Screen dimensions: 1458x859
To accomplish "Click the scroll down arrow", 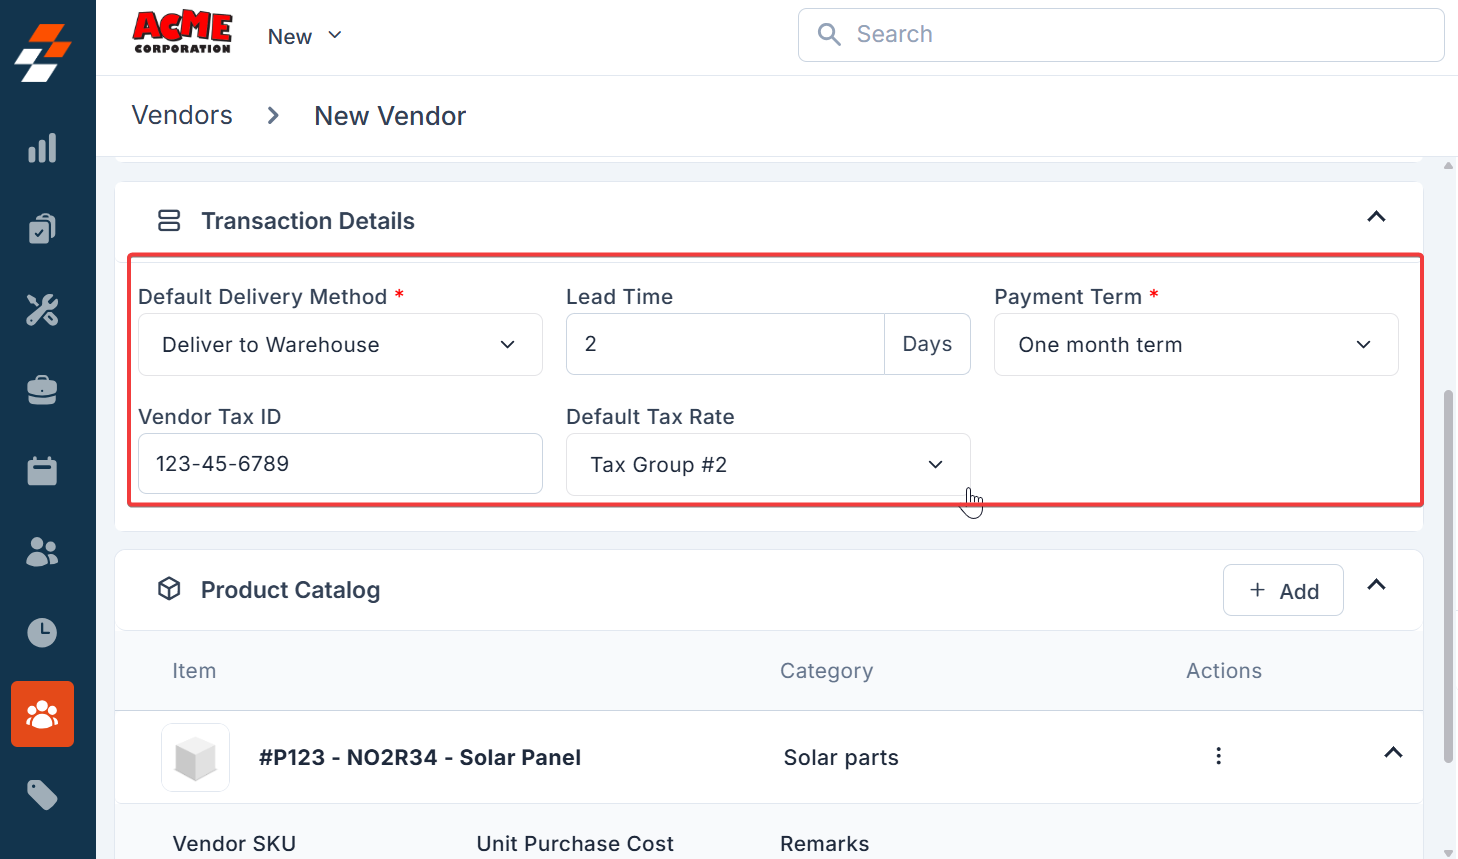I will click(1448, 852).
